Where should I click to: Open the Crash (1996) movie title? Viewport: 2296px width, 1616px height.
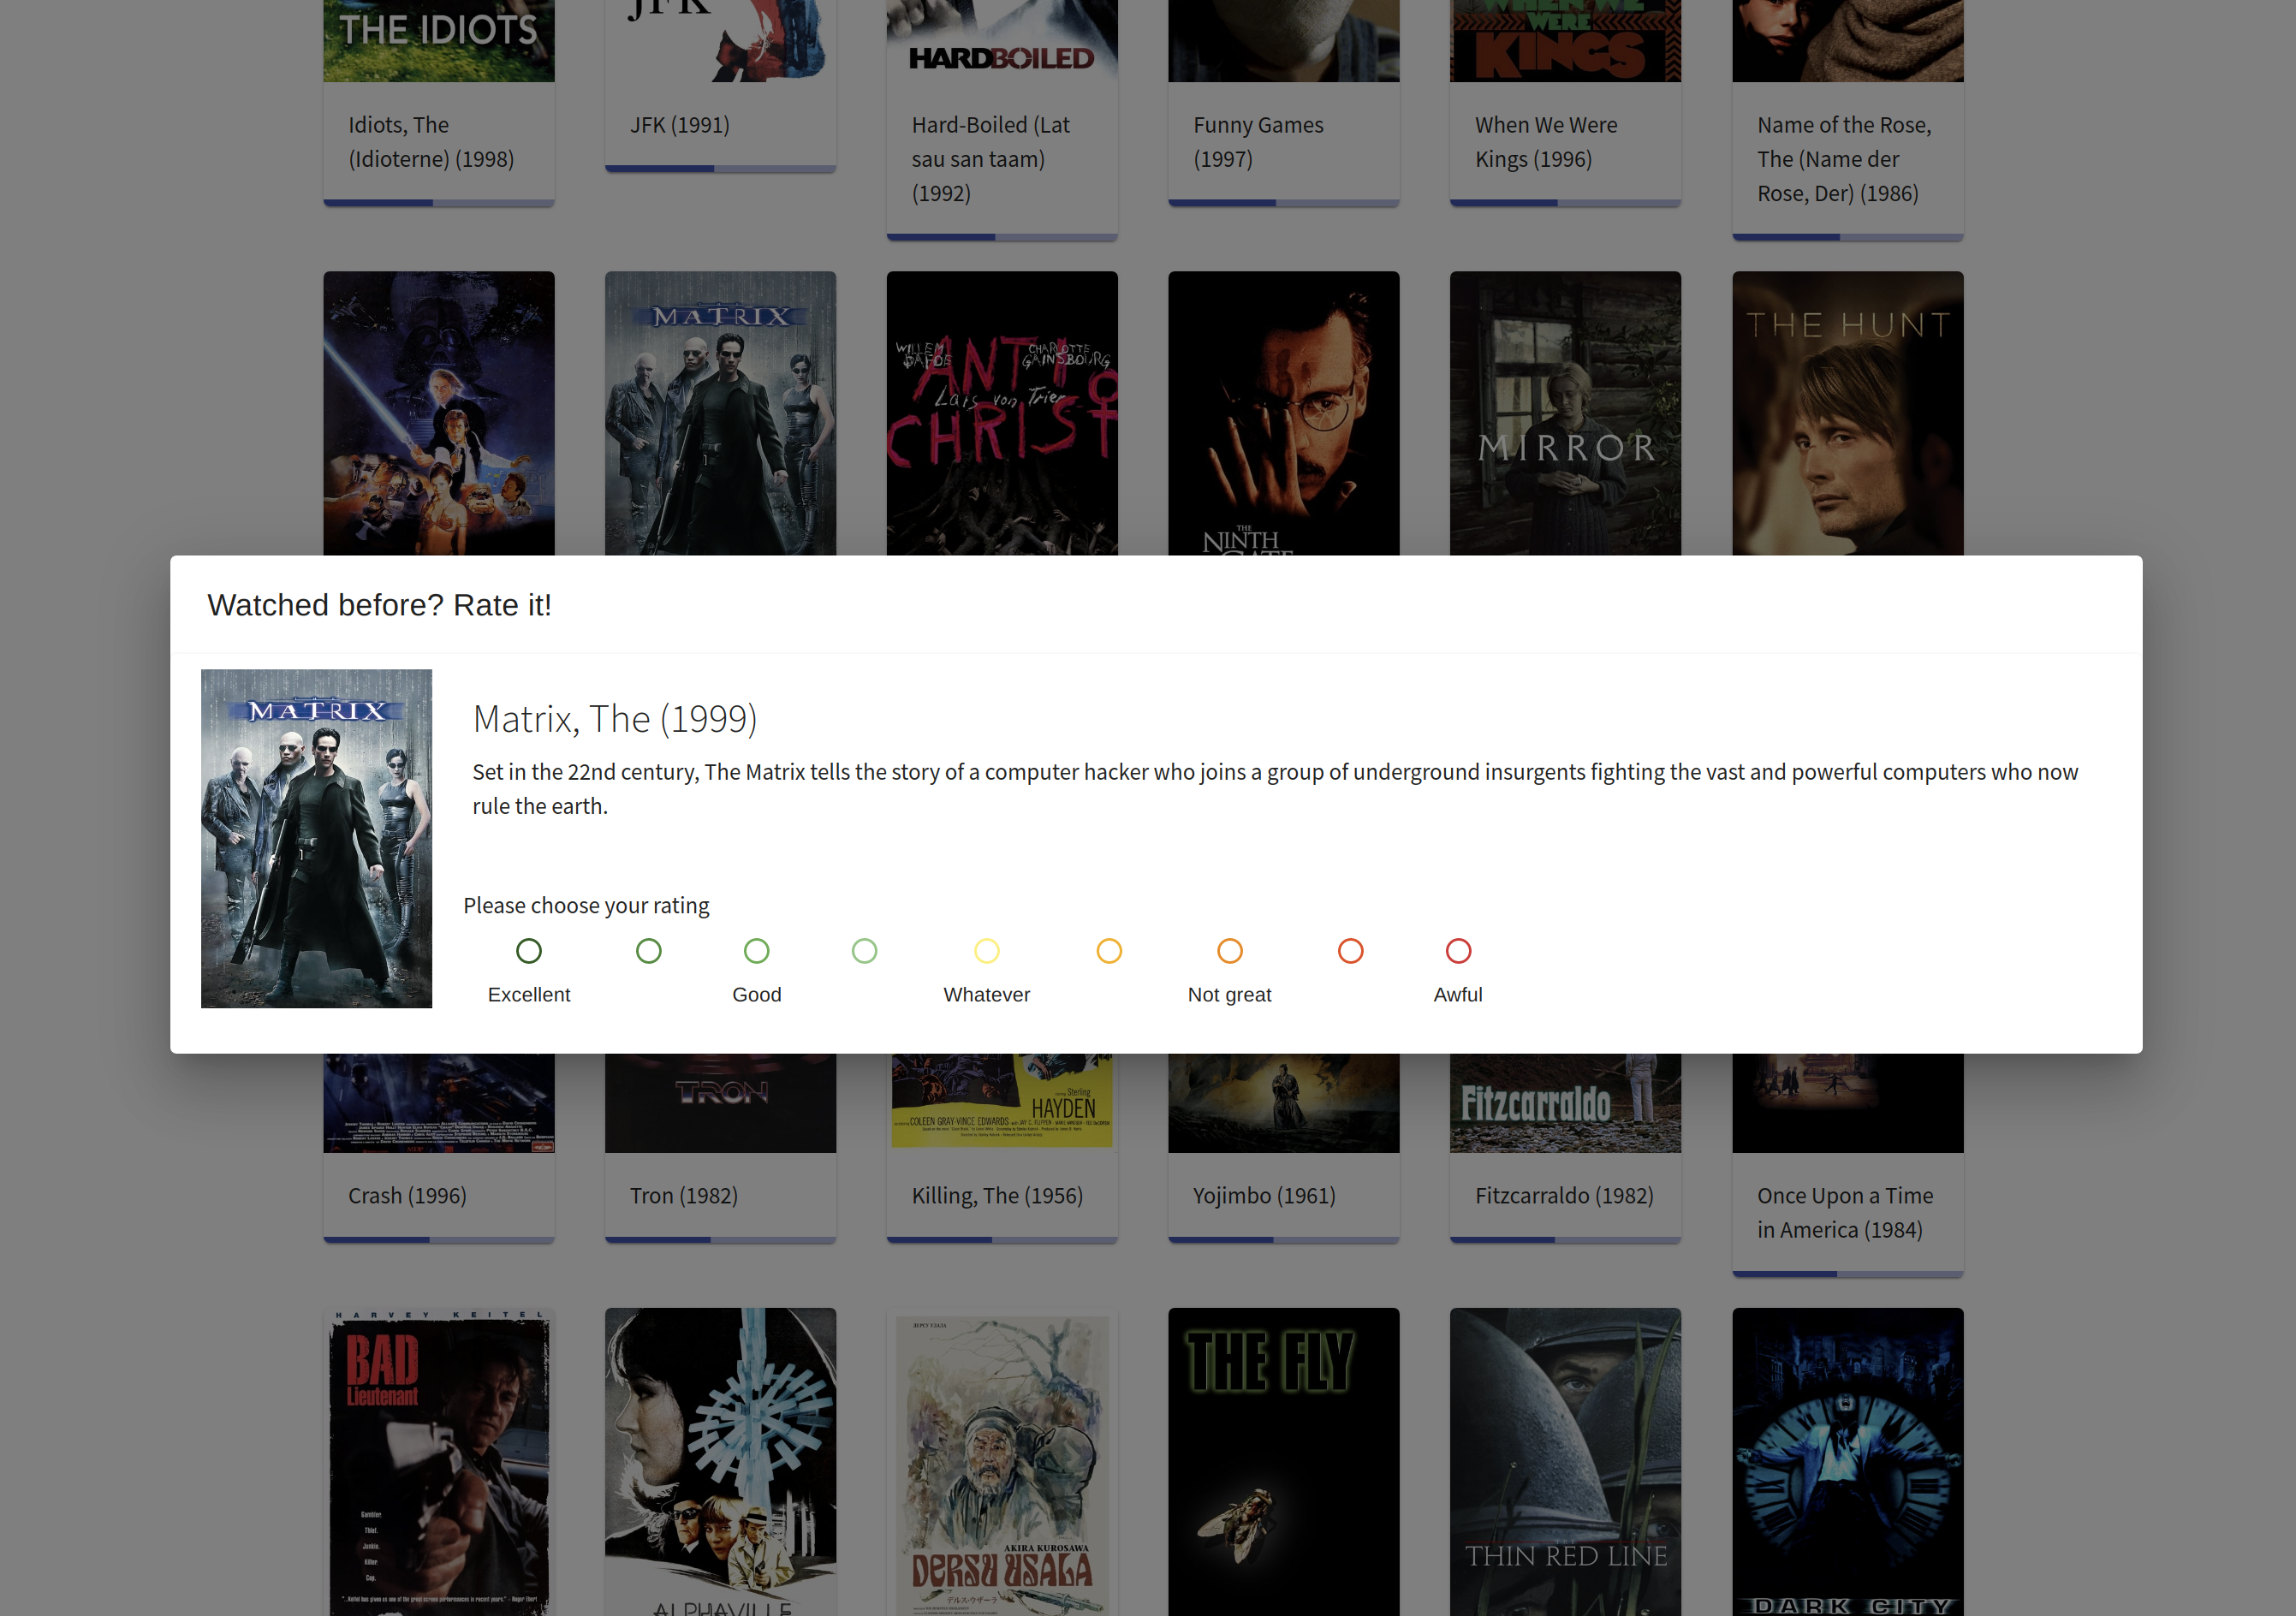[x=408, y=1196]
